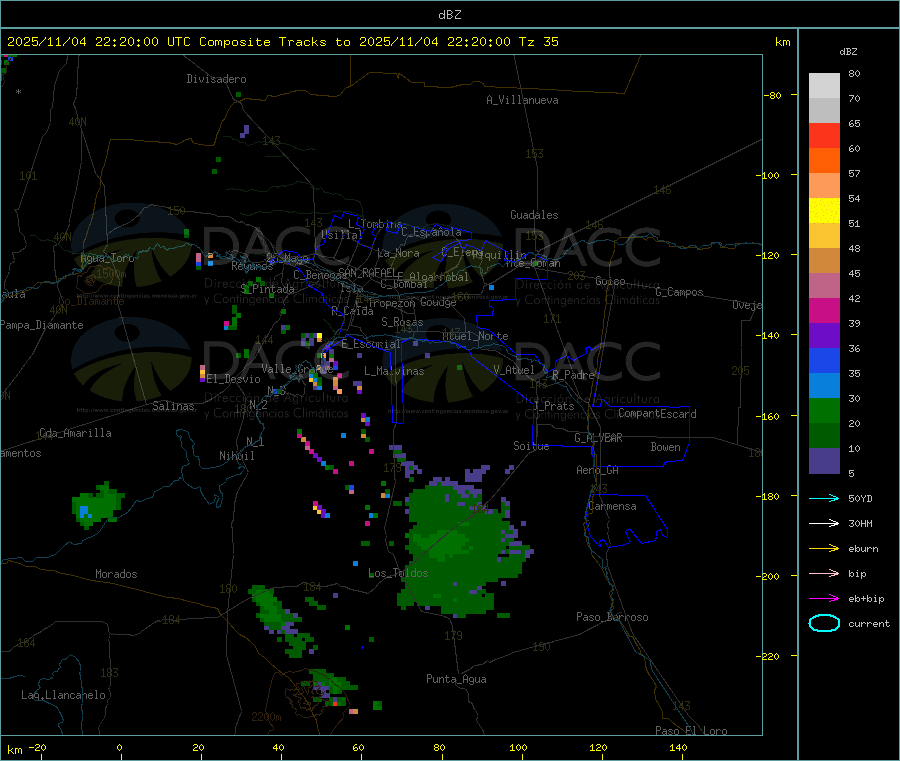Click the yellow eburn arrow legend icon
The width and height of the screenshot is (900, 761).
(824, 549)
